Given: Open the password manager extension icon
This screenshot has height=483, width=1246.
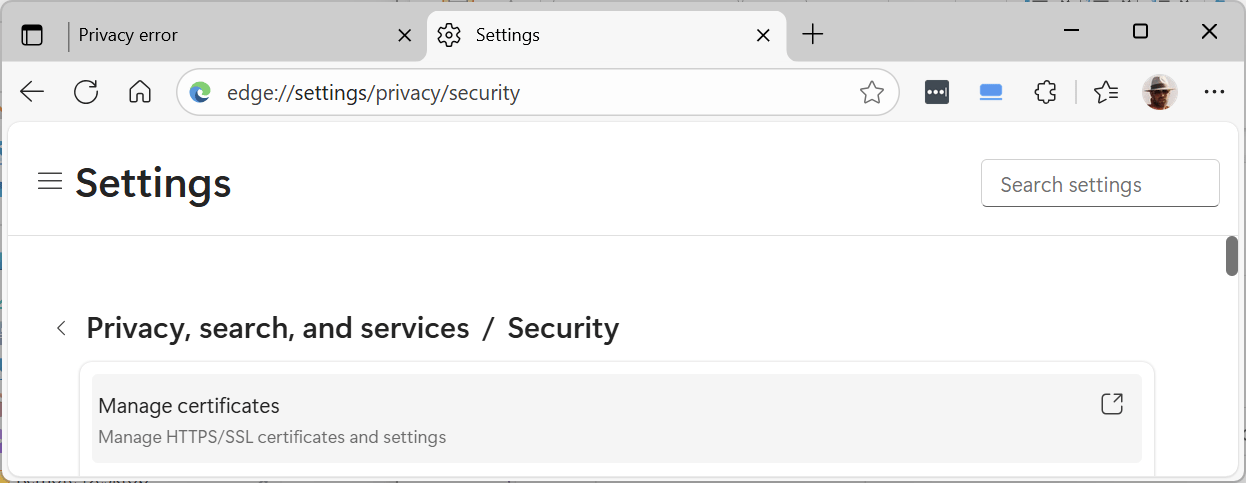Looking at the screenshot, I should (x=936, y=93).
